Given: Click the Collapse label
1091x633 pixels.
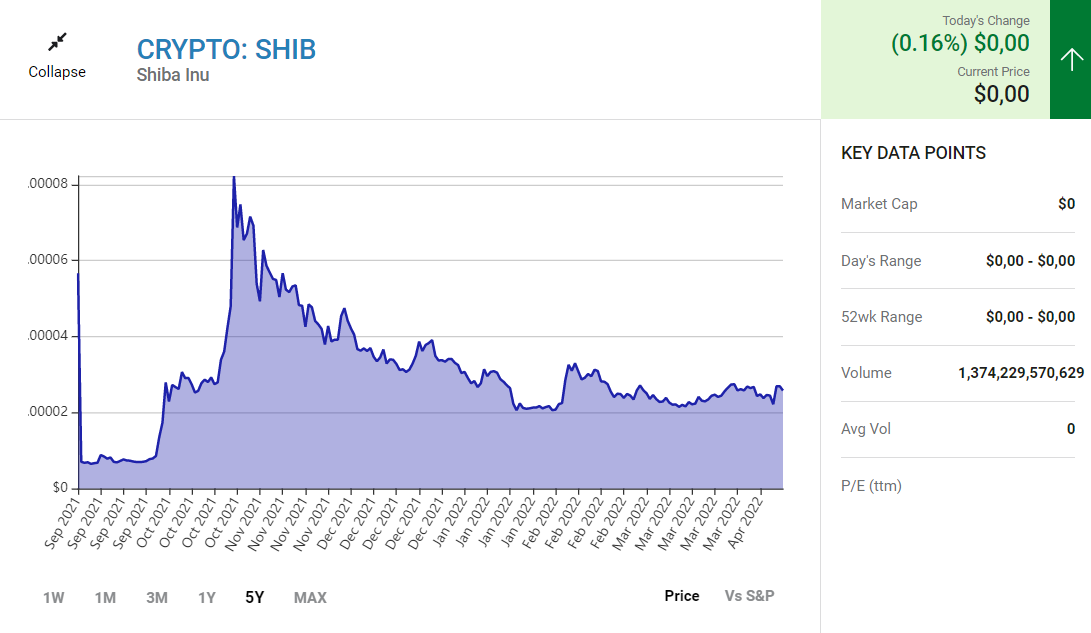Looking at the screenshot, I should pos(57,72).
